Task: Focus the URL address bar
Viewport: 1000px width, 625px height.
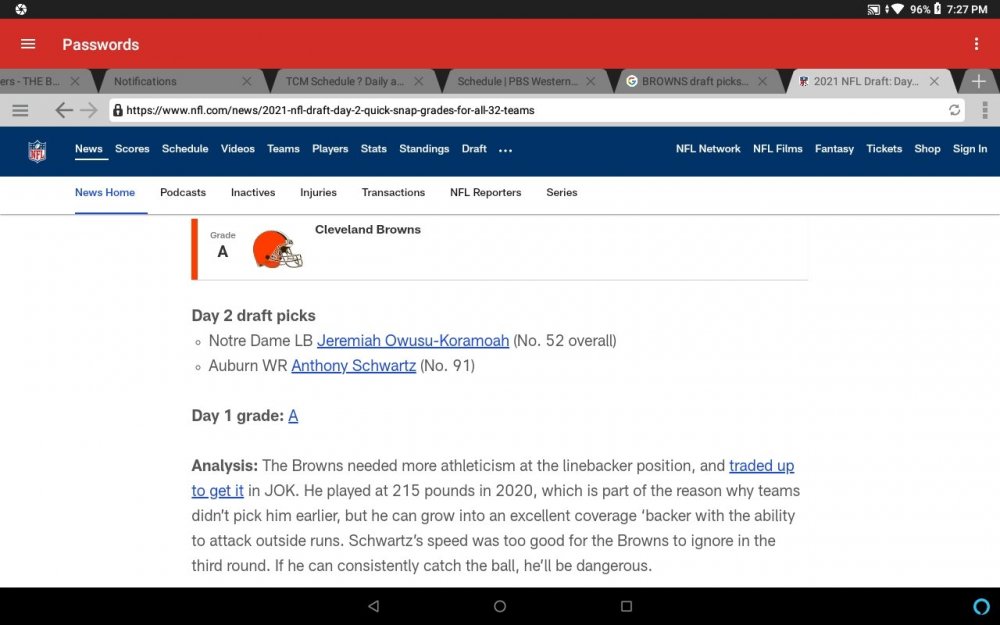Action: (x=537, y=110)
